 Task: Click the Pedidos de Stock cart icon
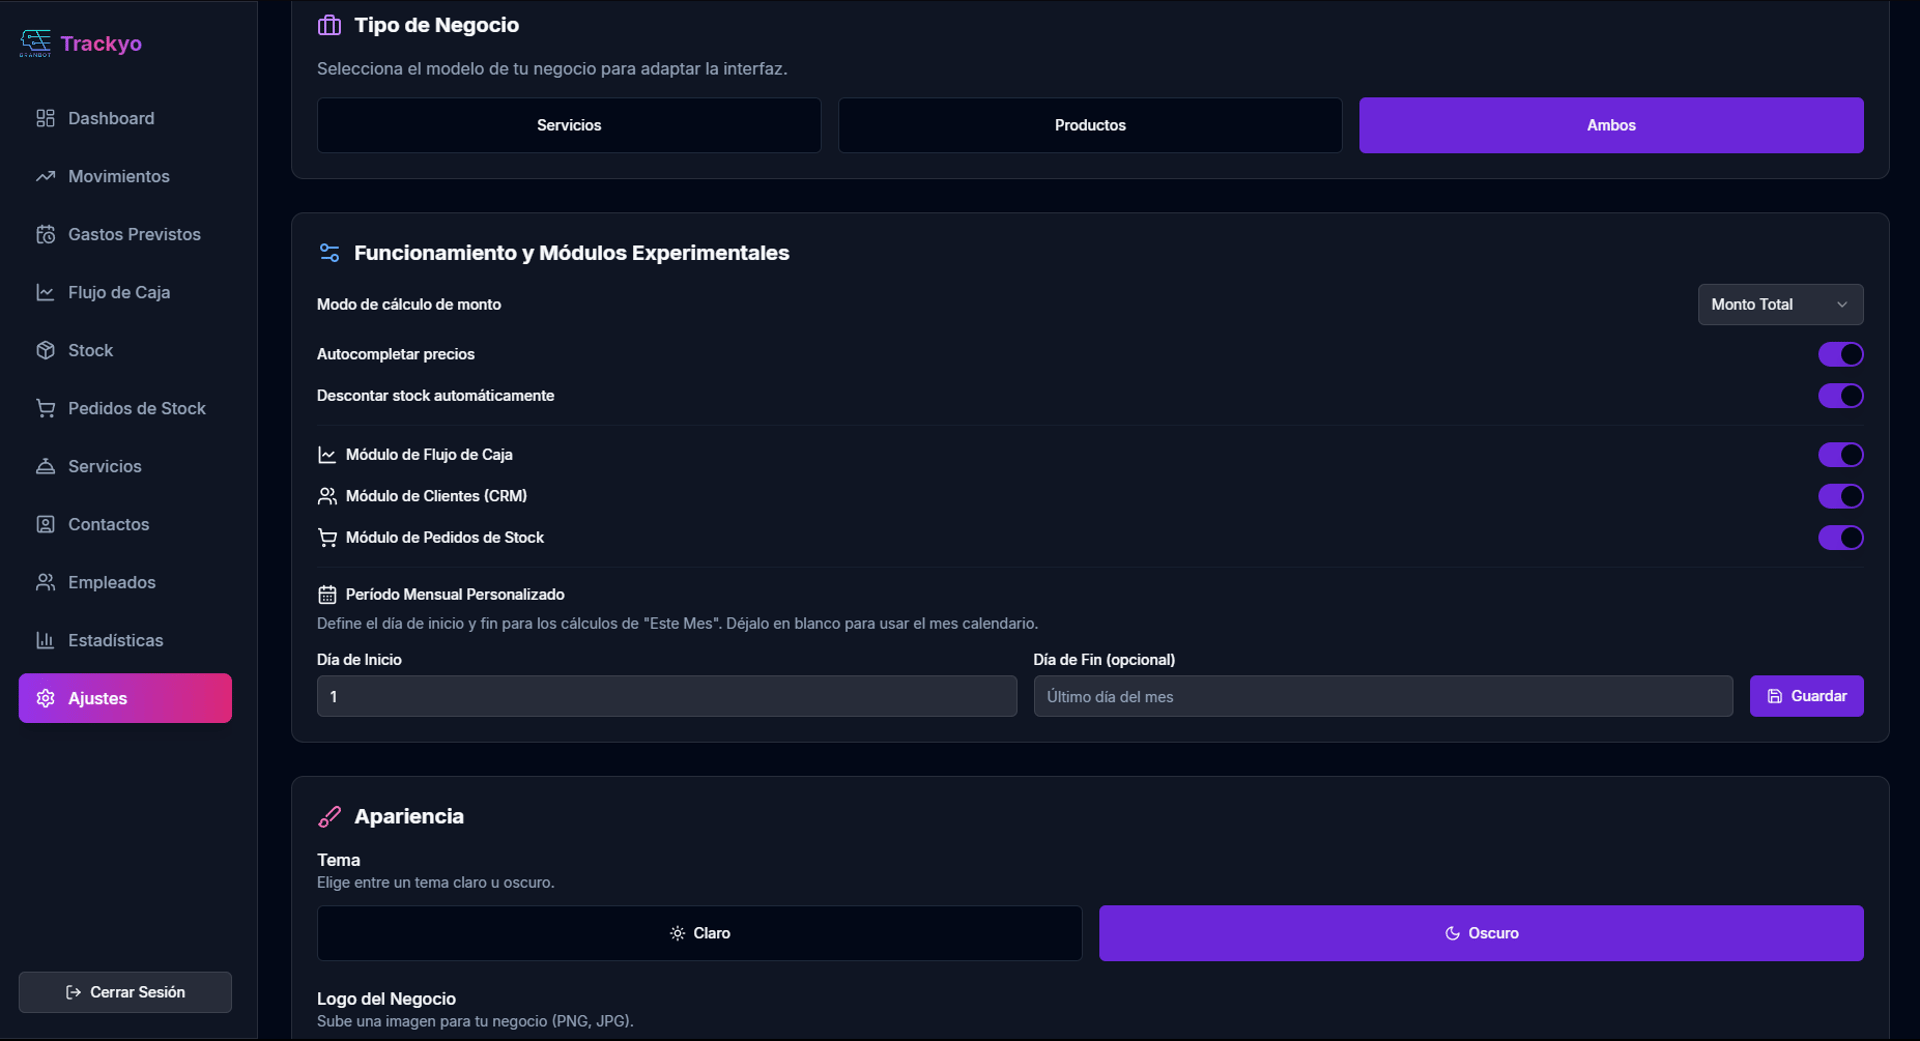click(45, 408)
